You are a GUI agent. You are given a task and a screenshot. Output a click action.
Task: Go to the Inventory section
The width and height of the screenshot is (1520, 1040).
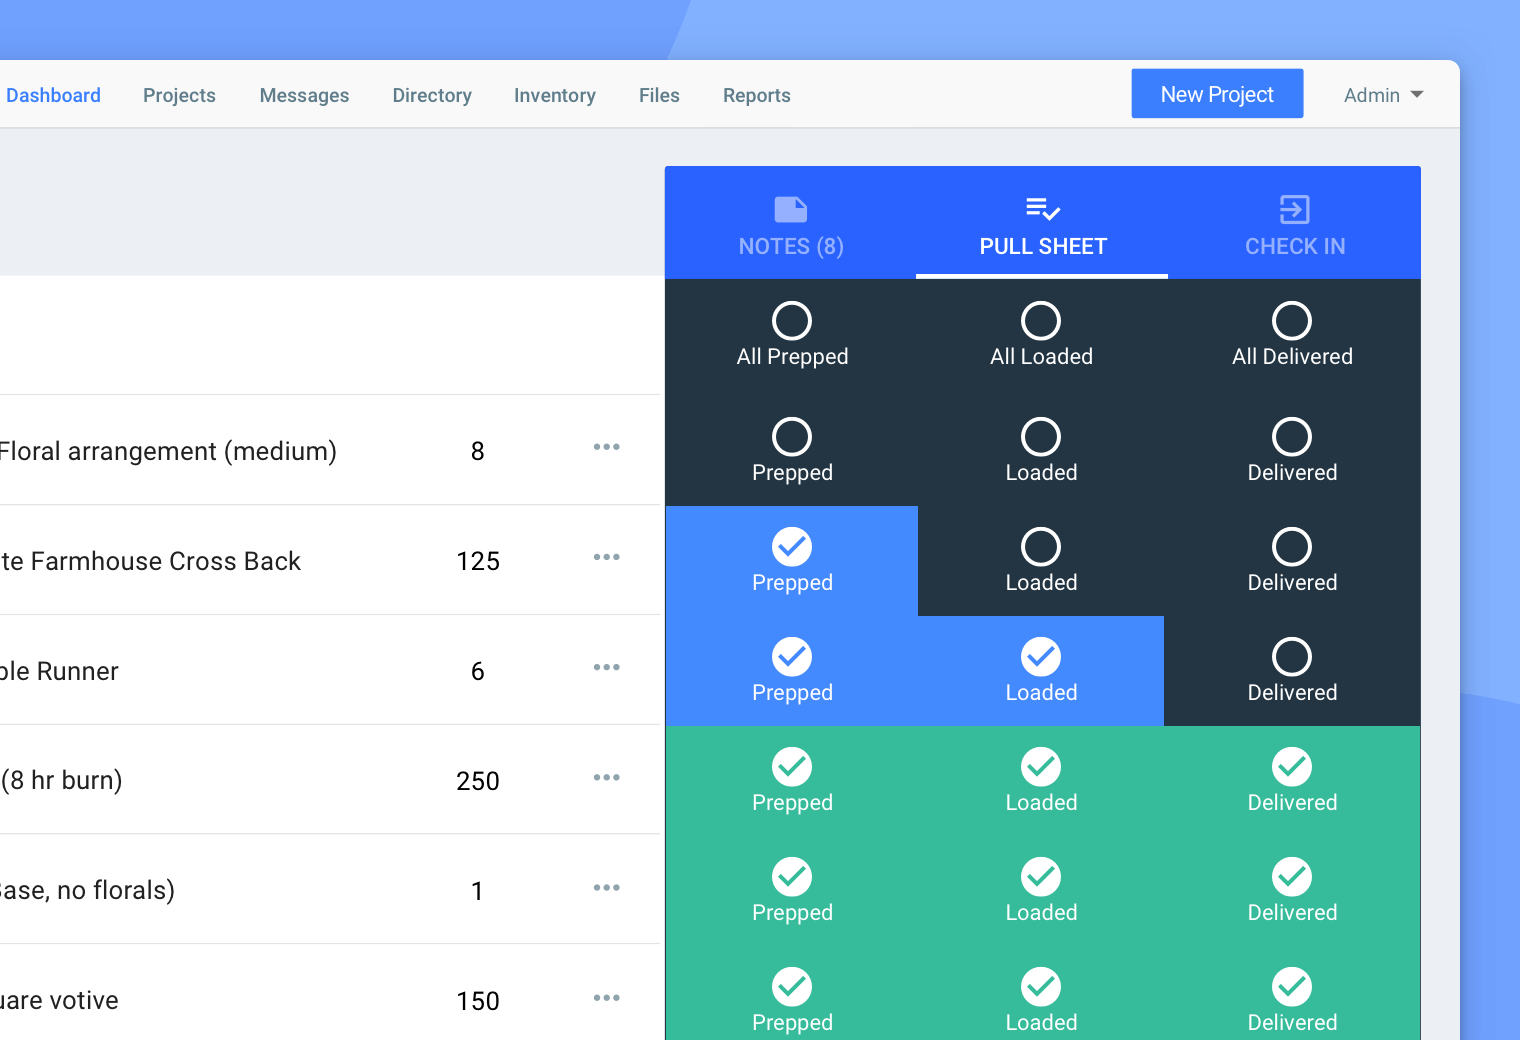[x=554, y=95]
